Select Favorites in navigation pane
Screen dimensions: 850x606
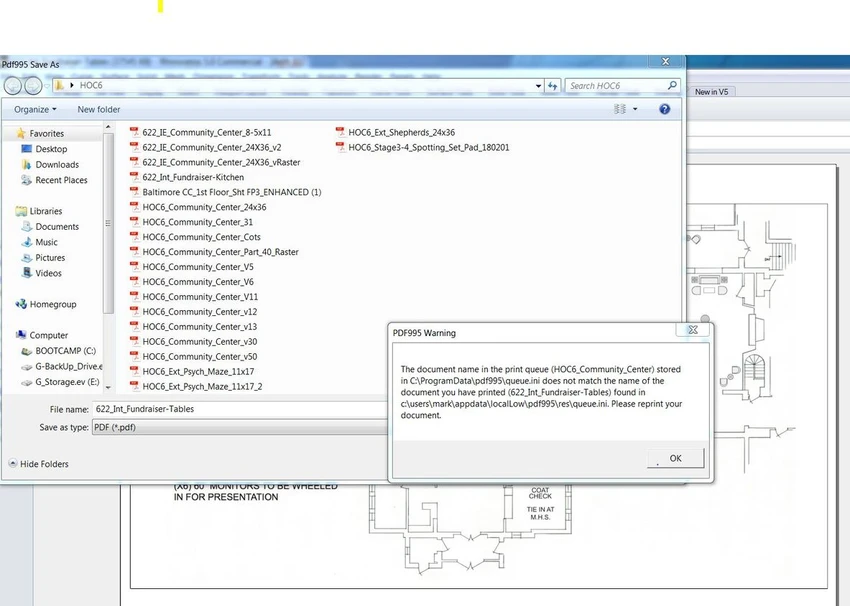pos(47,133)
